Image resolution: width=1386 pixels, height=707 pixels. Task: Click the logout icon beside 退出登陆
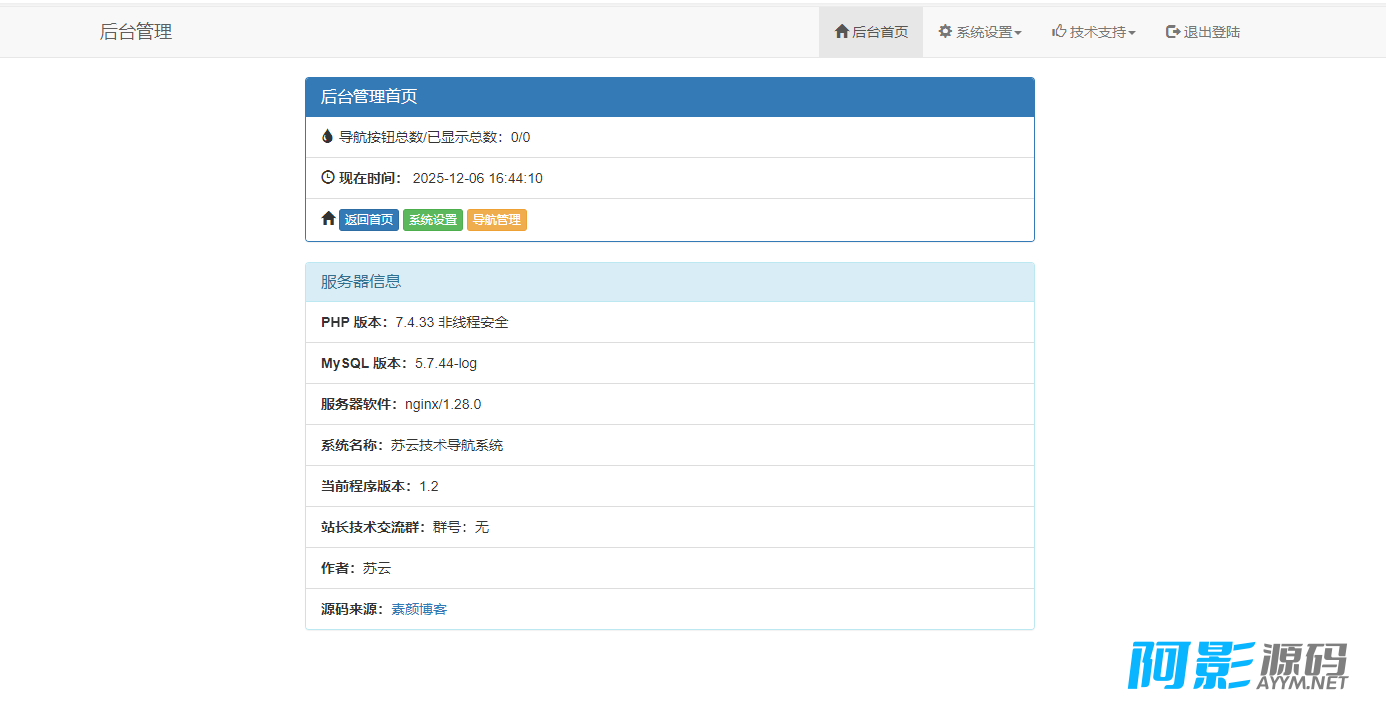click(1173, 32)
